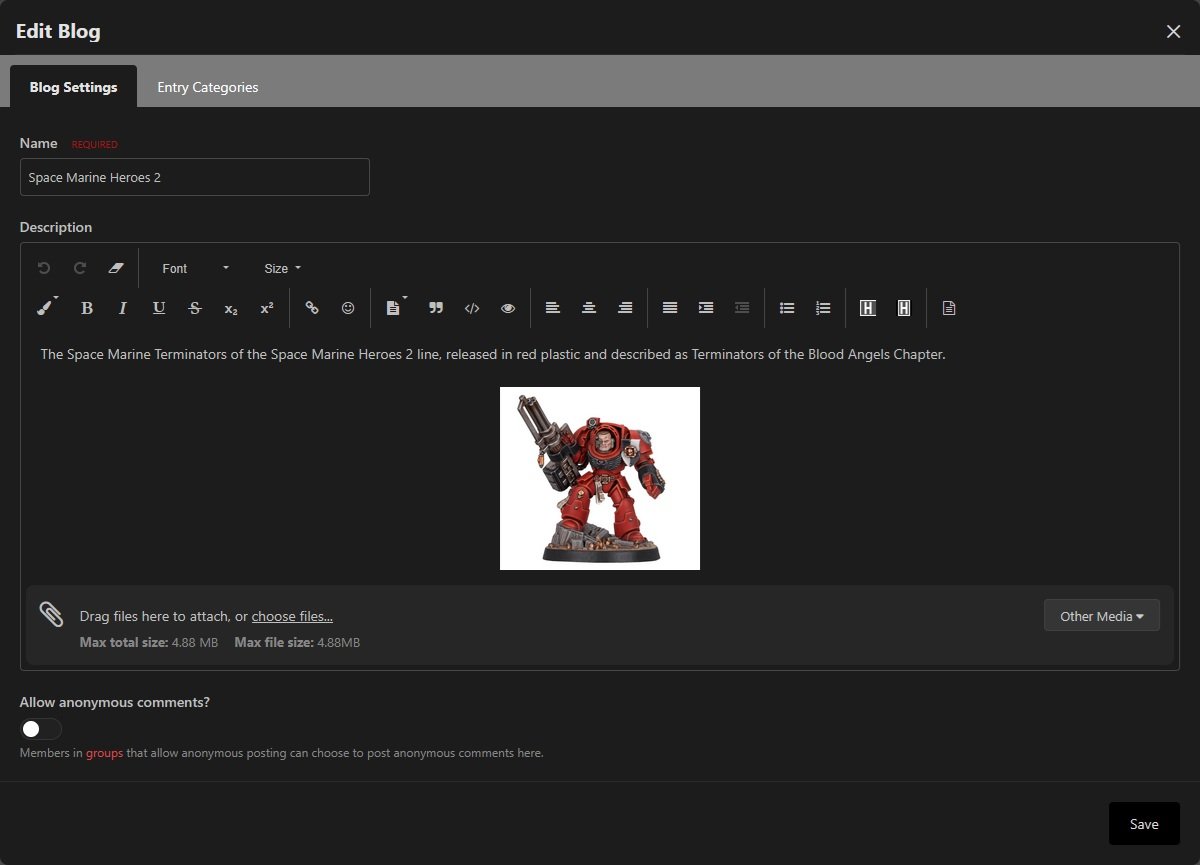Expand the Size dropdown

(282, 268)
